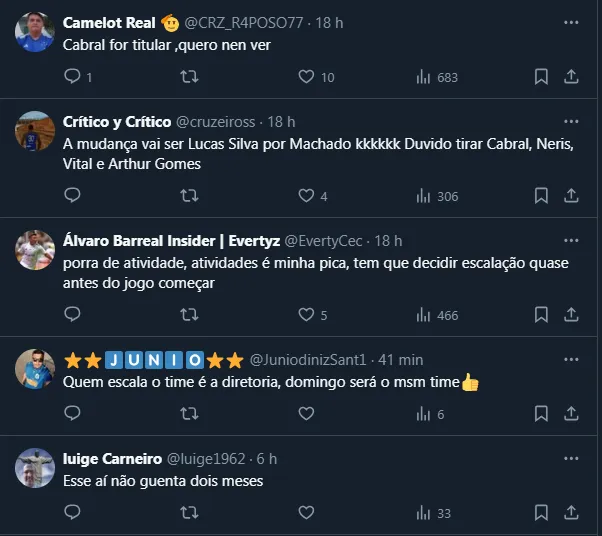The width and height of the screenshot is (602, 536).
Task: Retweet luige Carneiro's post
Action: (188, 513)
